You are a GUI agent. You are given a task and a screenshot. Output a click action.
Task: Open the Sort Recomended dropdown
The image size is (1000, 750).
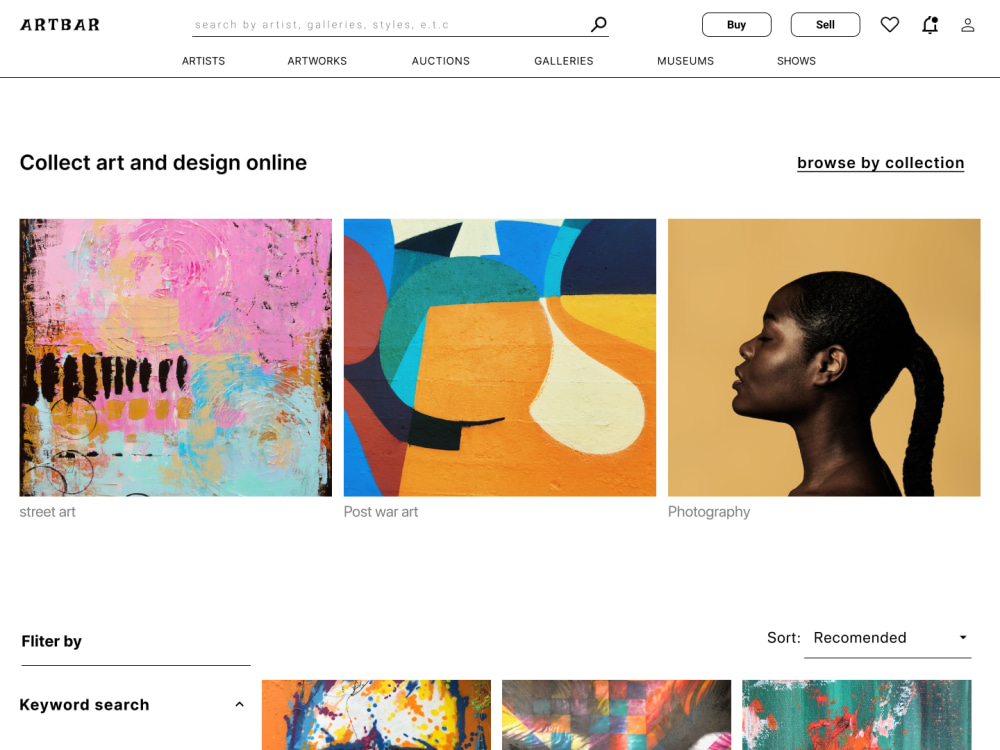click(888, 638)
